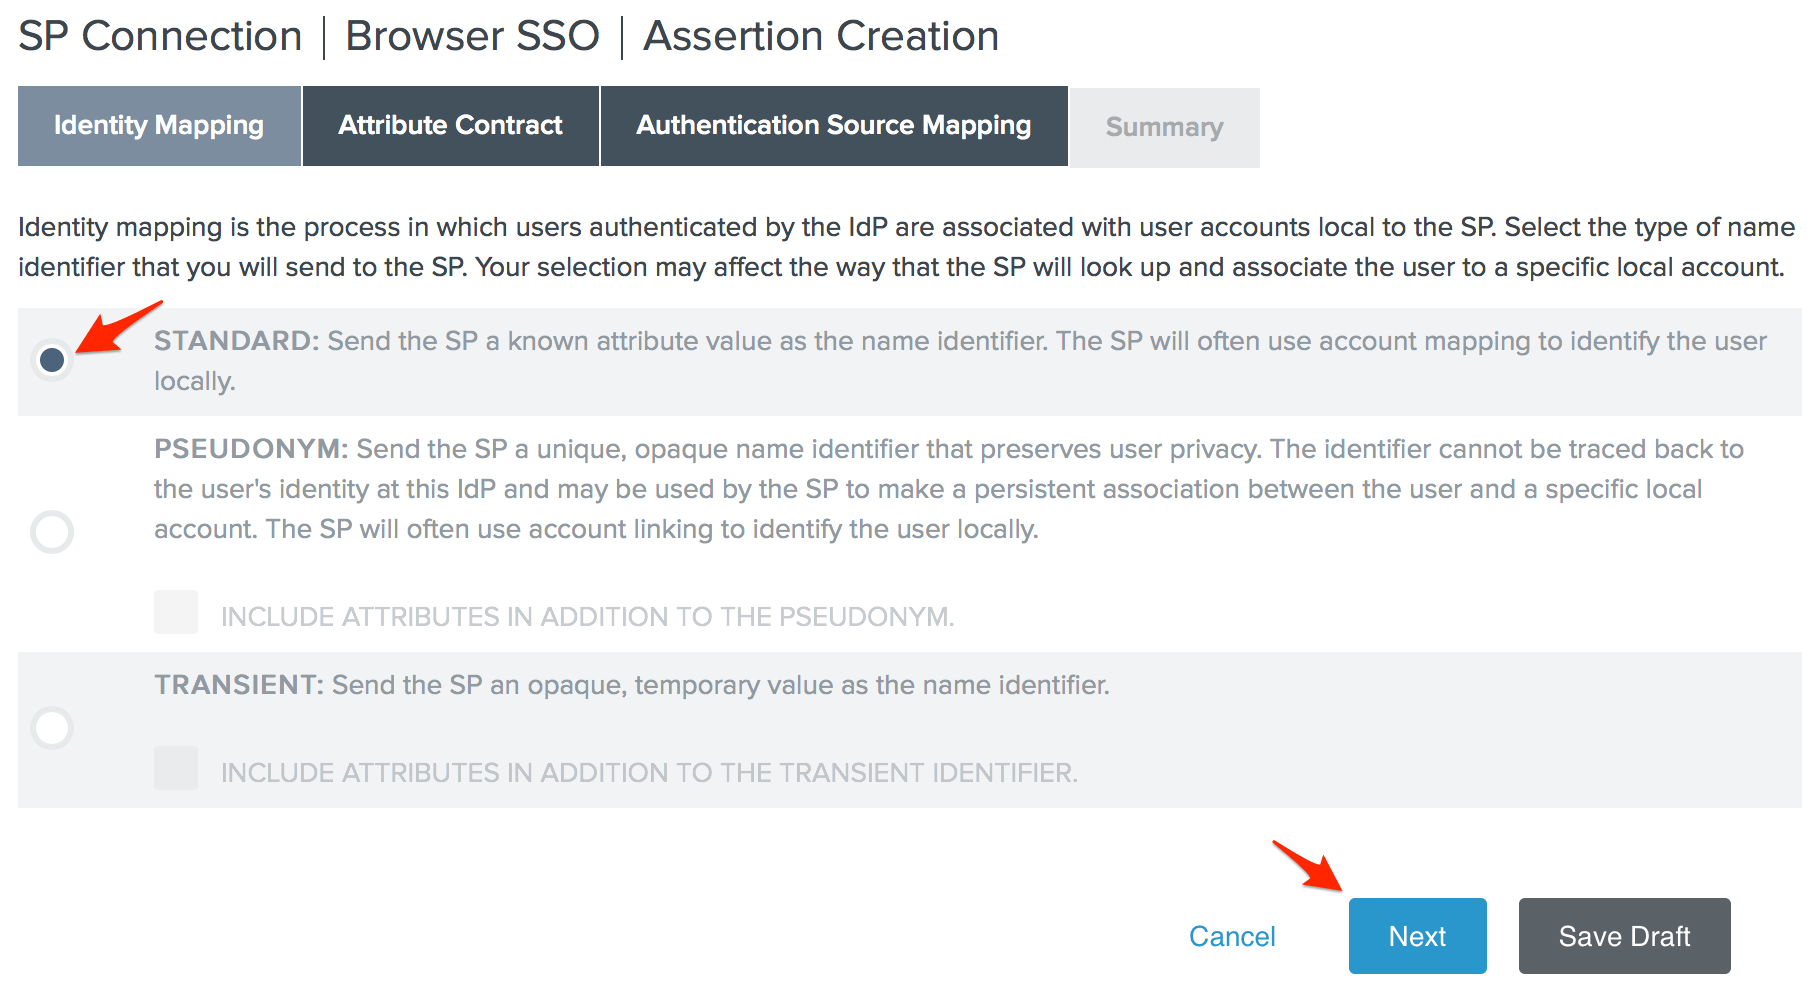This screenshot has height=986, width=1814.
Task: Click the Cancel link
Action: pyautogui.click(x=1232, y=936)
